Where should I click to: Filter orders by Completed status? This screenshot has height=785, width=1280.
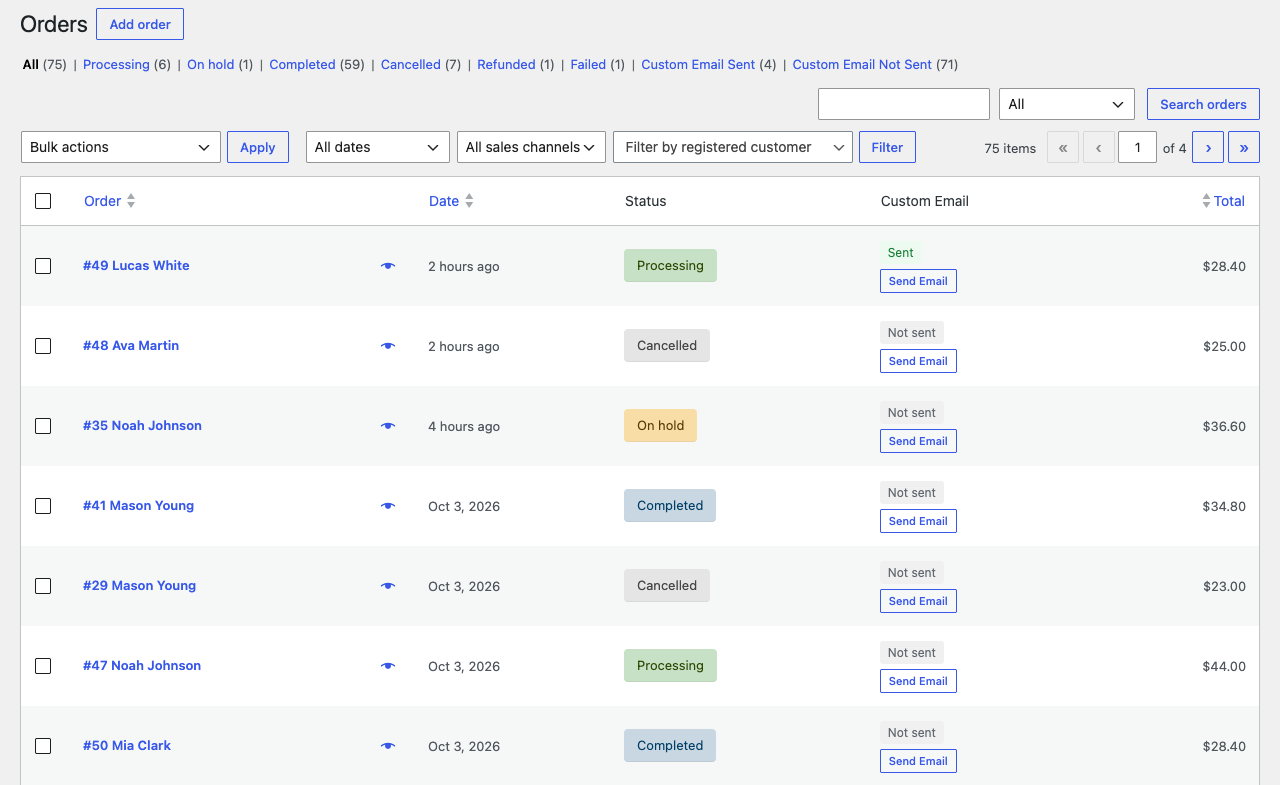[302, 64]
